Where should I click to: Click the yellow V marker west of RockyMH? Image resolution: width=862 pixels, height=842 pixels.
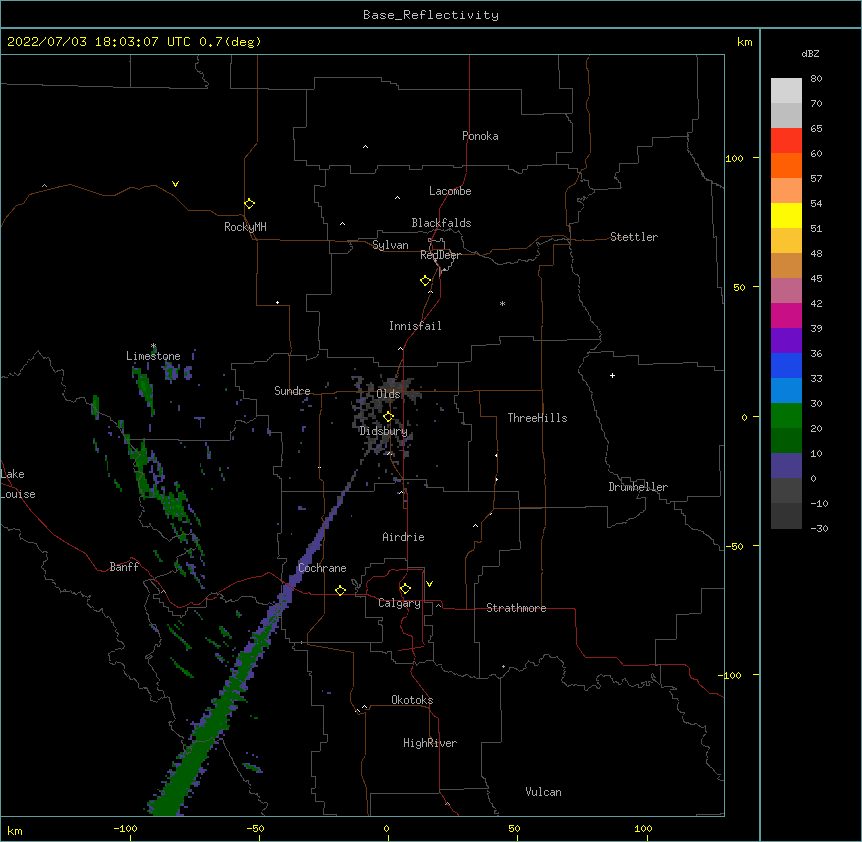pos(175,184)
